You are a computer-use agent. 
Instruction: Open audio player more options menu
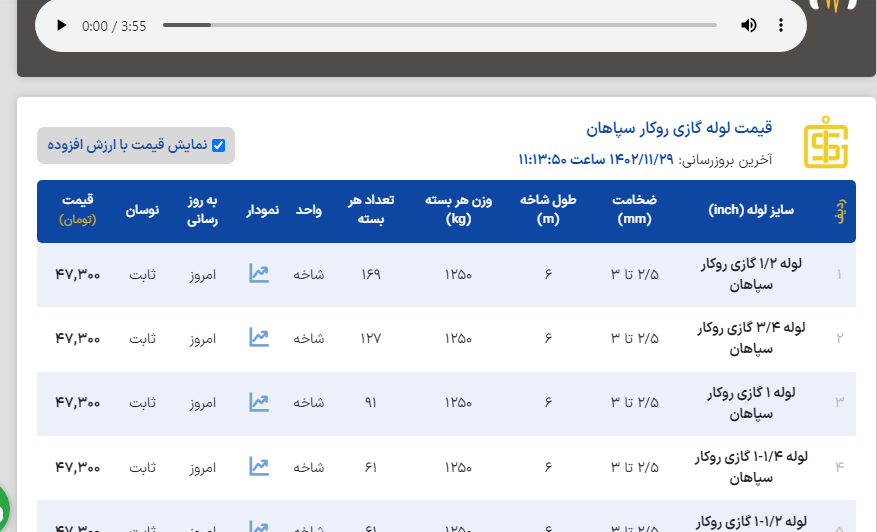(781, 26)
